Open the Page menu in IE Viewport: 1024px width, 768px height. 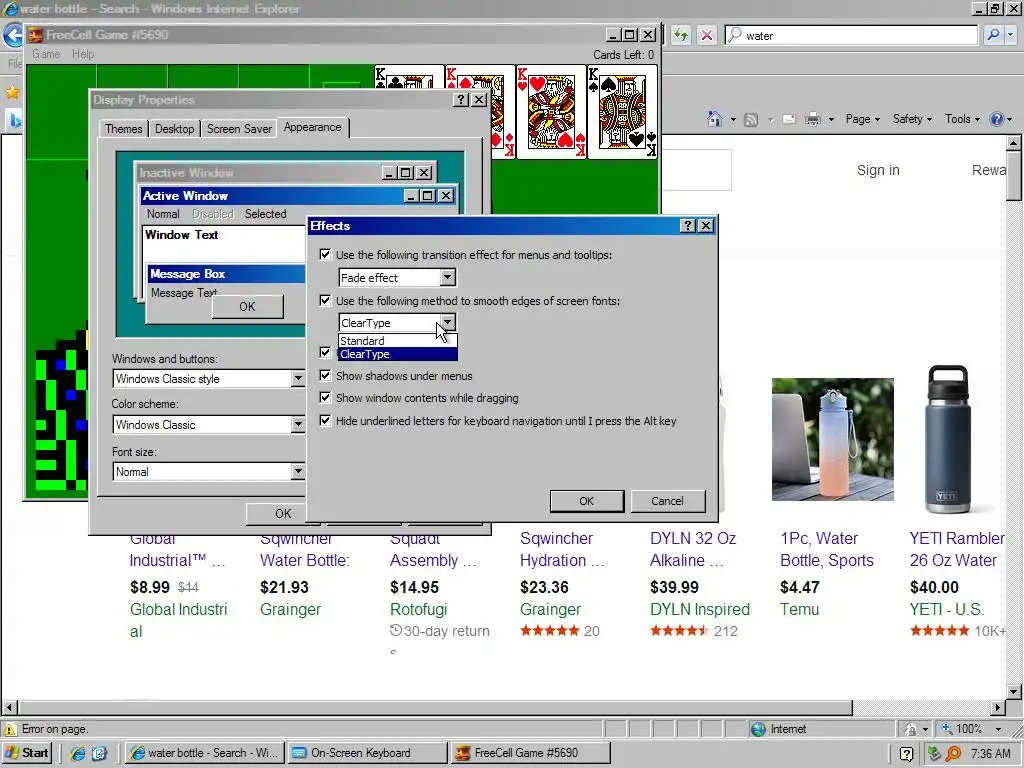(862, 119)
